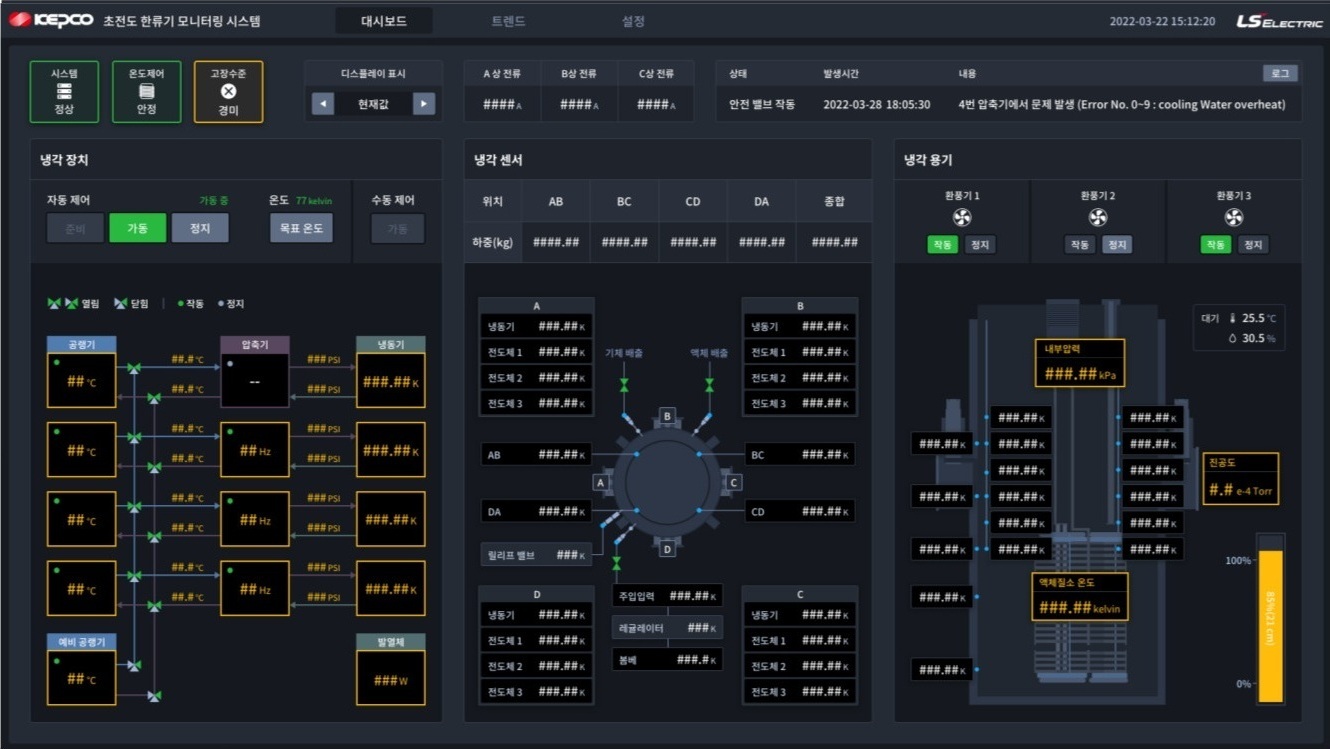Click the green 기체 배출 valve icon
Screen dimensions: 1330x749
pyautogui.click(x=624, y=384)
